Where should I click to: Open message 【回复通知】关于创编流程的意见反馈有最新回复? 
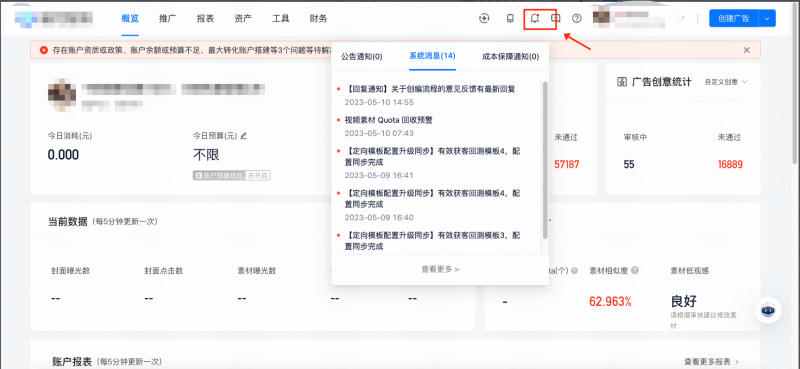(430, 89)
